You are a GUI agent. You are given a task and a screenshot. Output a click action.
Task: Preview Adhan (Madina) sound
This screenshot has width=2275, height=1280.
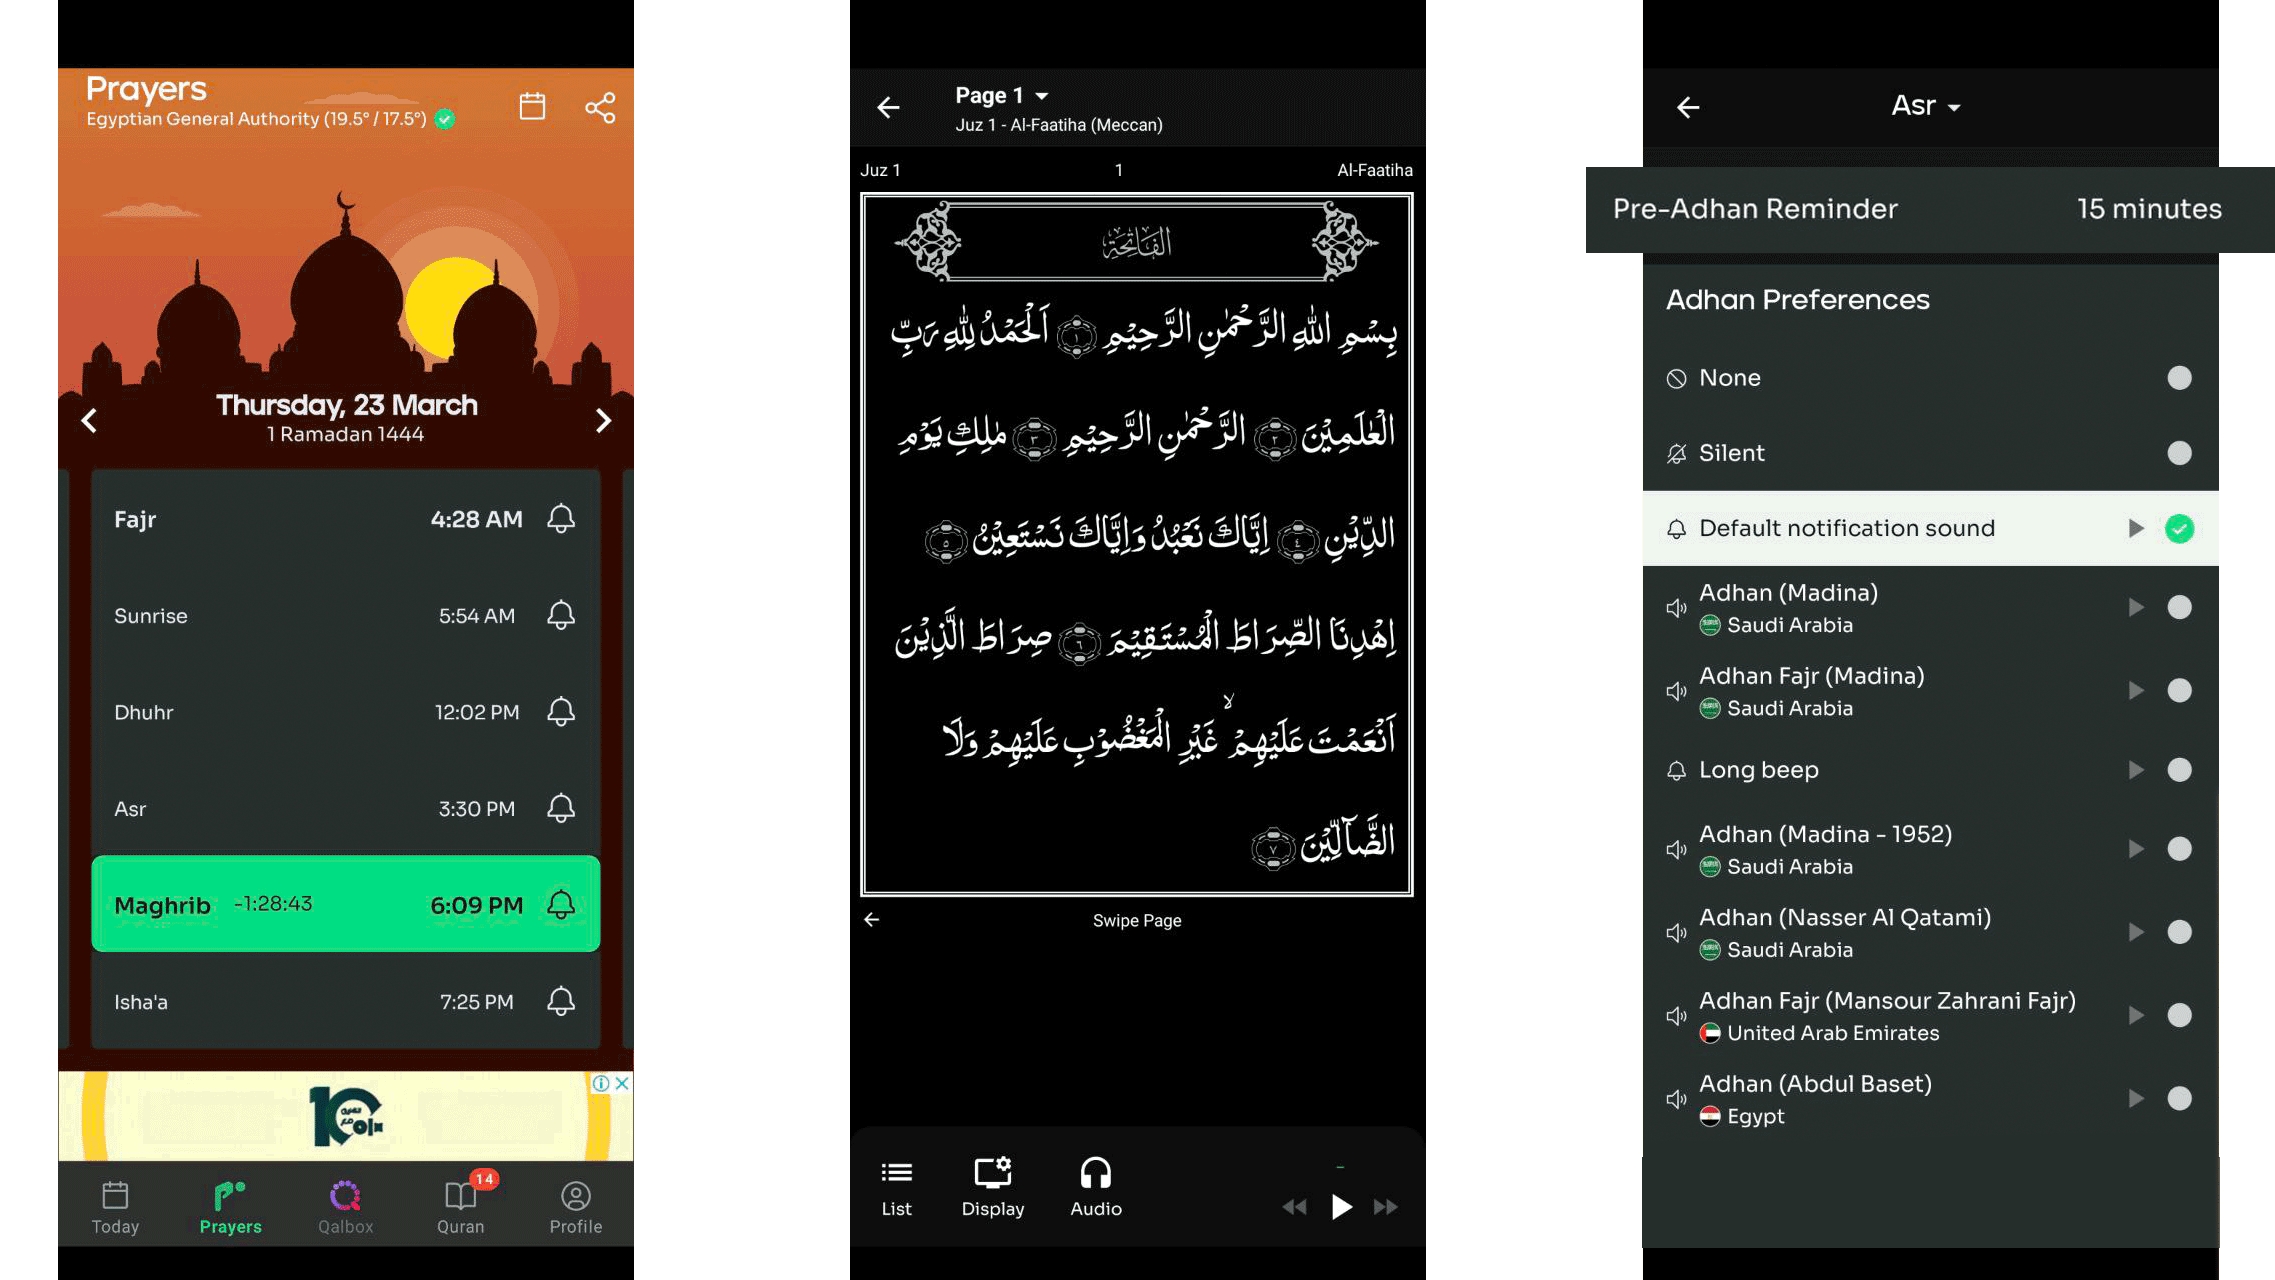point(2136,607)
